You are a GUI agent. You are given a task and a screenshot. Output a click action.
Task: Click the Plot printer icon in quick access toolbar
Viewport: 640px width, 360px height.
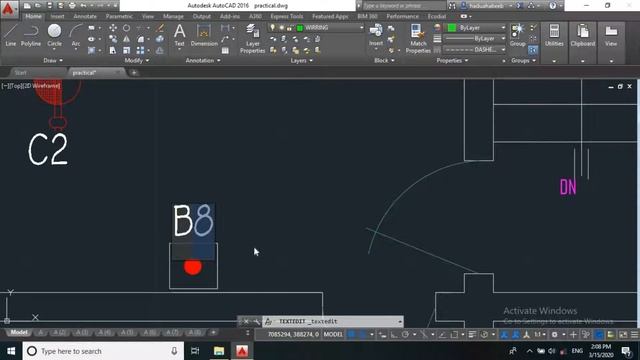coord(72,6)
